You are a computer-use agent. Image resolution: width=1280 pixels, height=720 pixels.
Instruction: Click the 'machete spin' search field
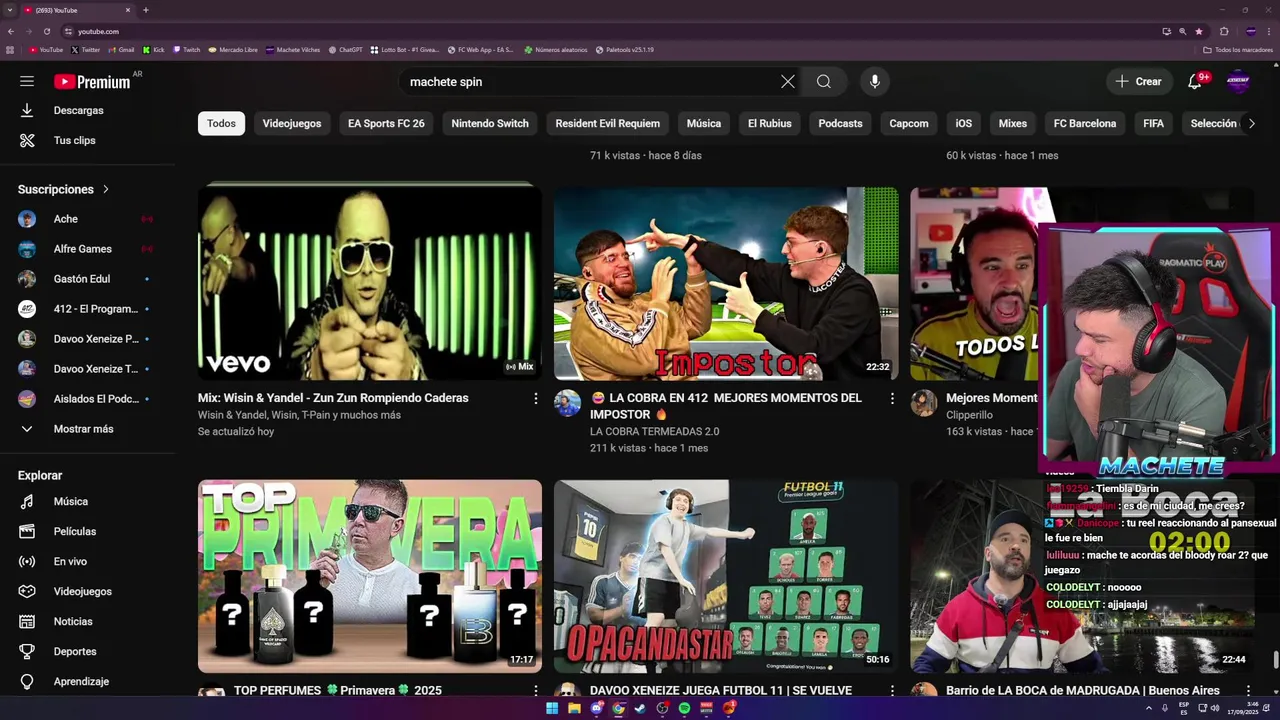click(590, 82)
